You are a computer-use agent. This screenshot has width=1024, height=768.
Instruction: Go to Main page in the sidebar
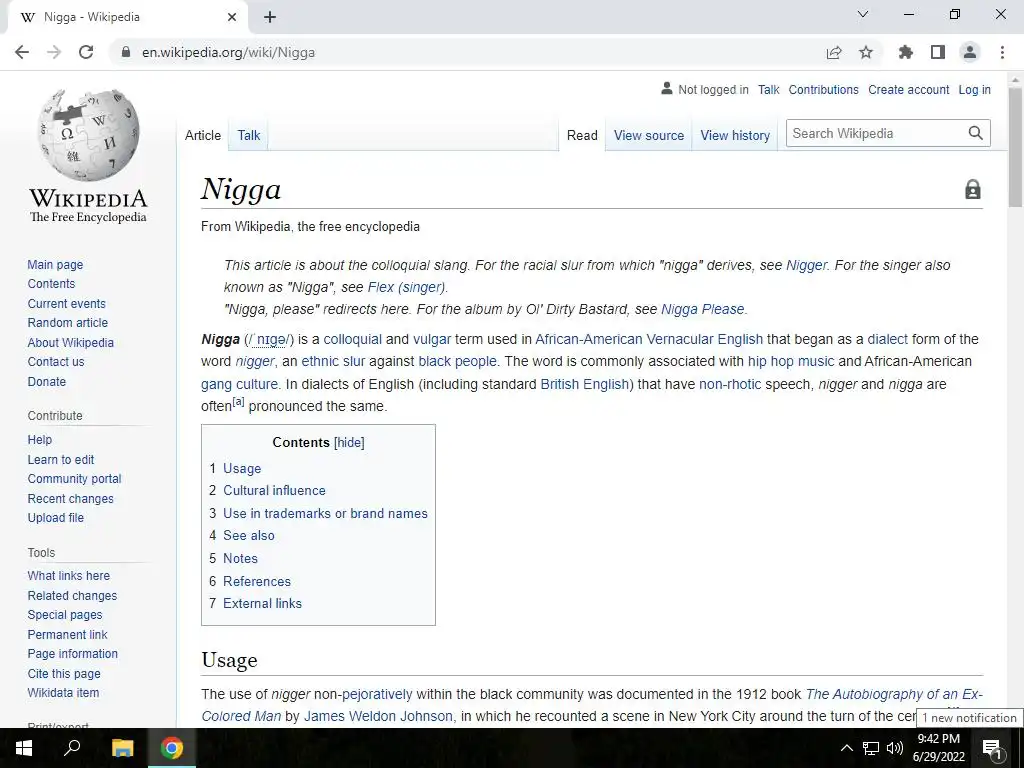[x=55, y=264]
